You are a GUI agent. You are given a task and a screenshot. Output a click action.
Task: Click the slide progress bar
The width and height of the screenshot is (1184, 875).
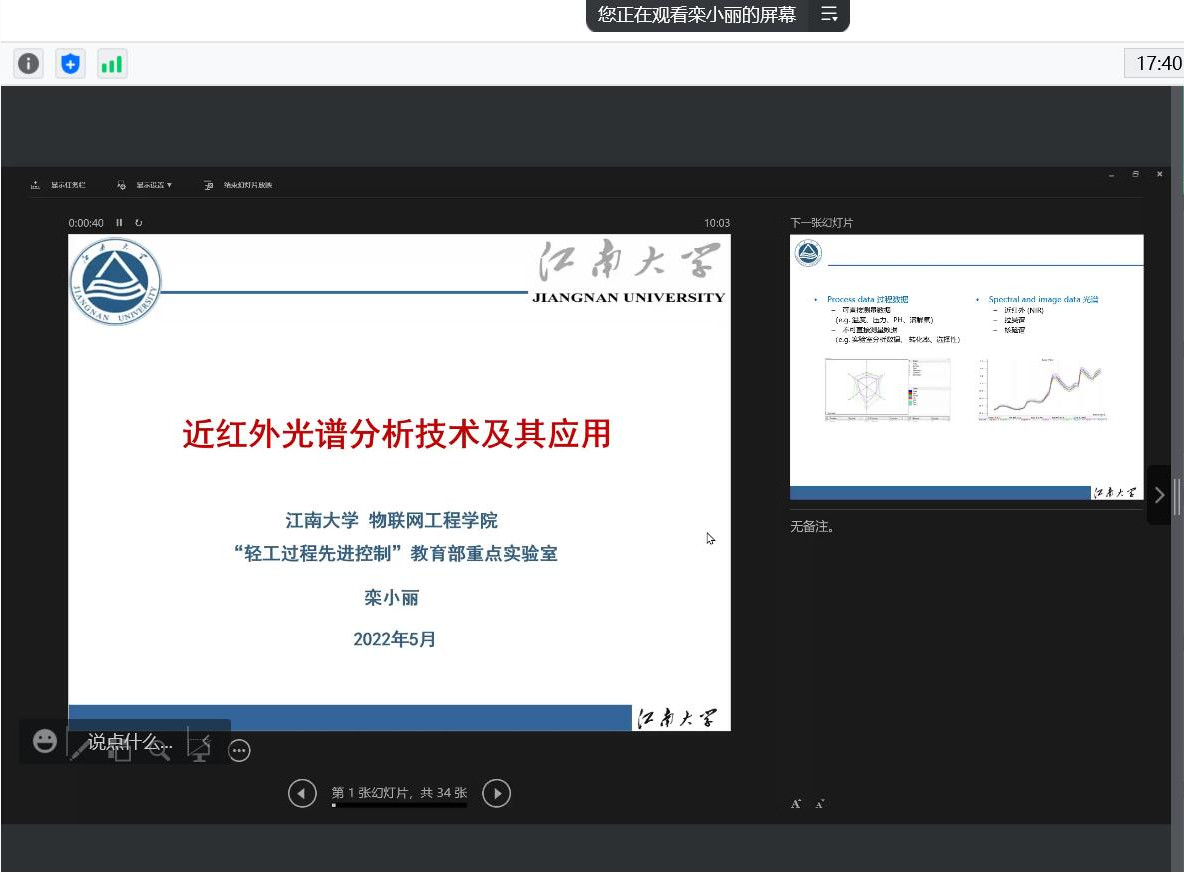pos(399,805)
